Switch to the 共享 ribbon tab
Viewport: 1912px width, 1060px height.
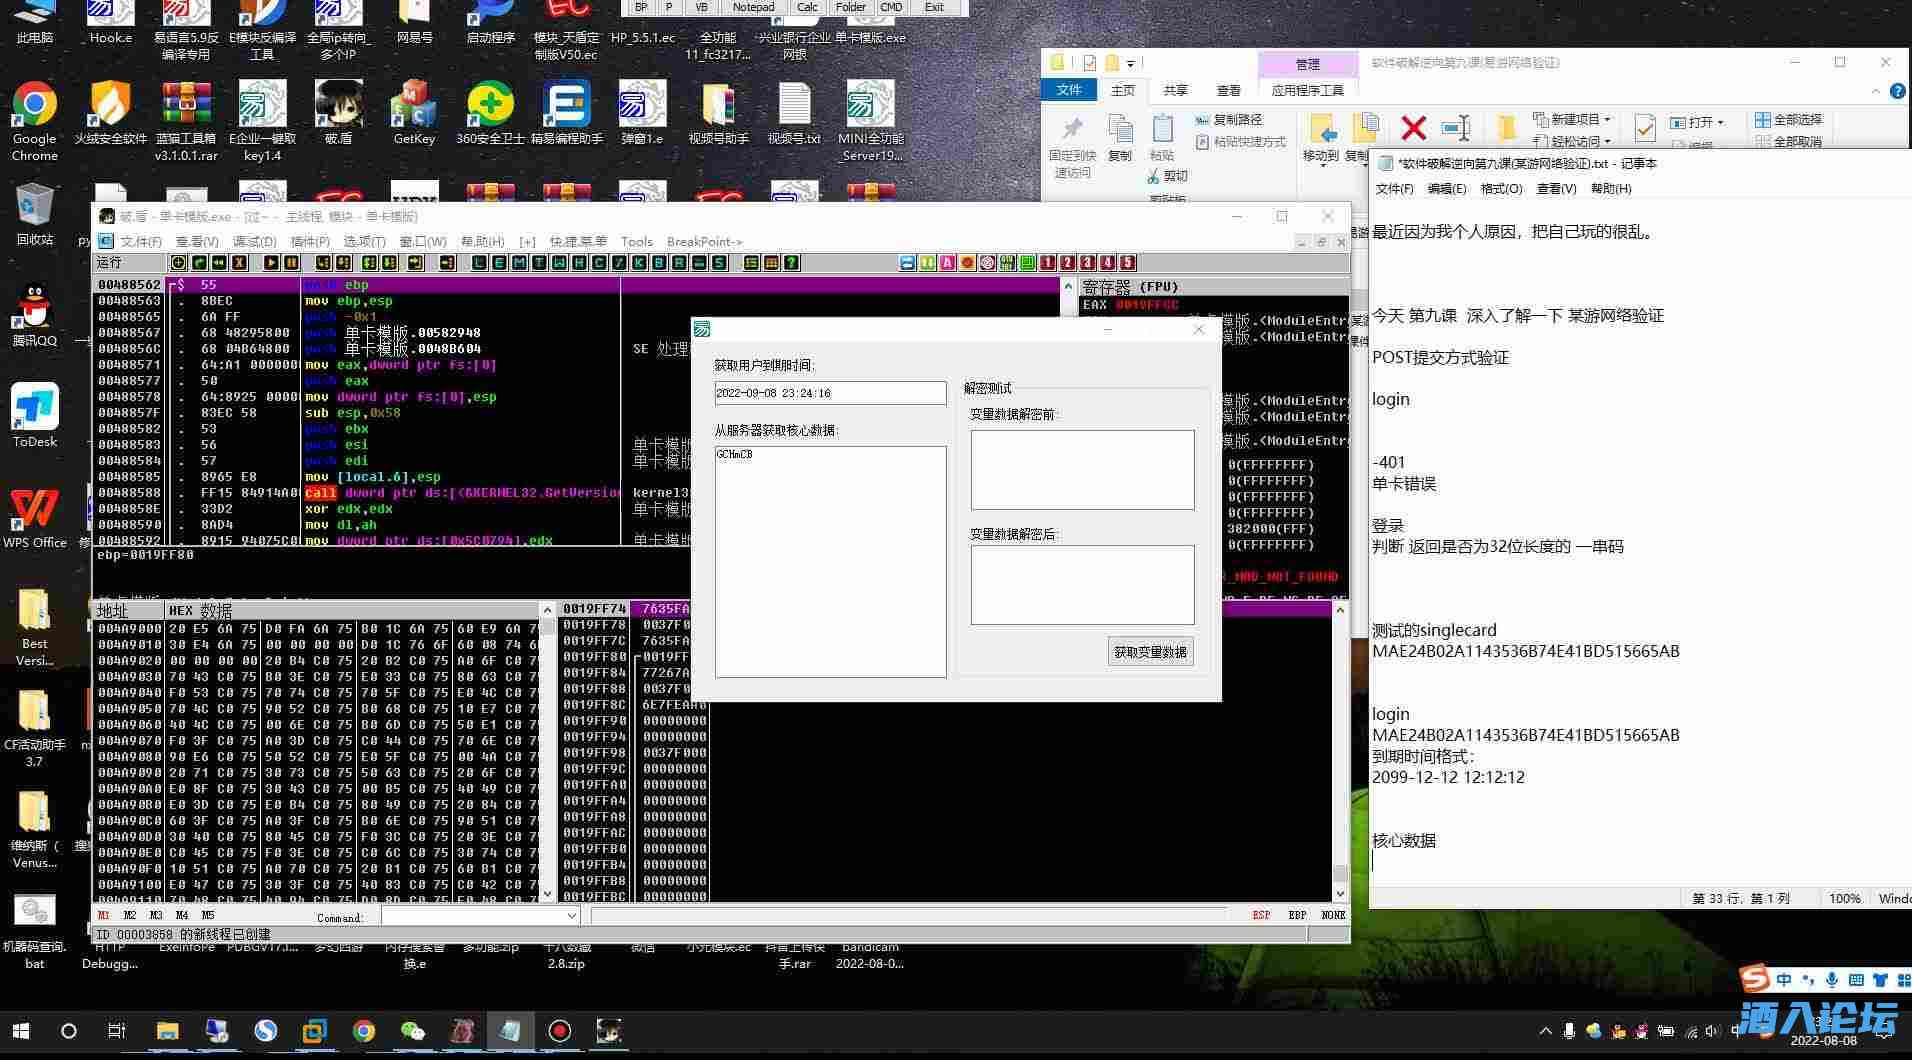tap(1175, 90)
